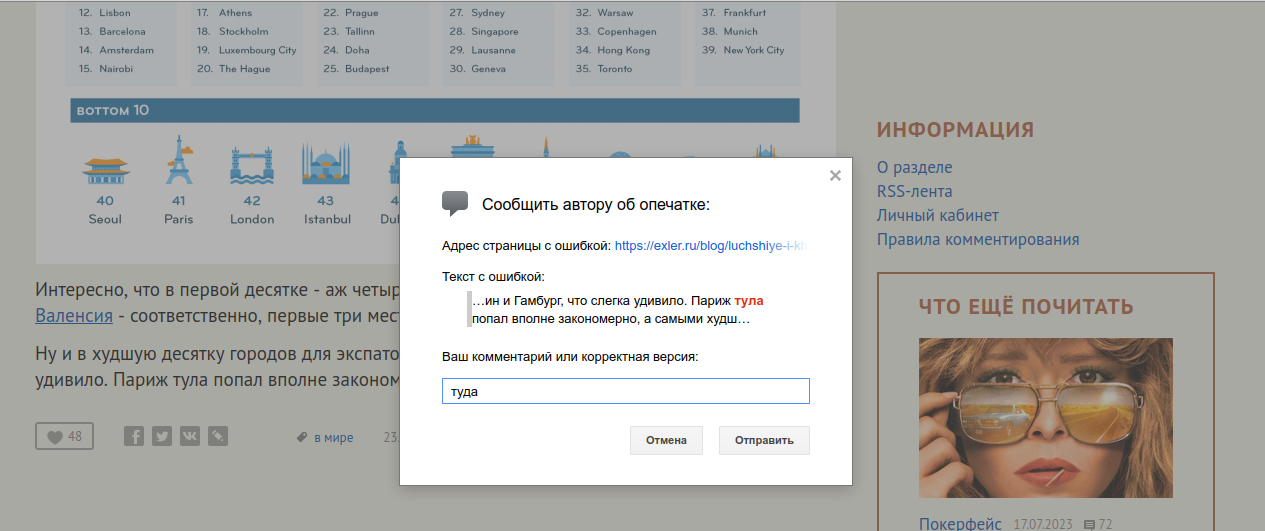Click the LiveJournal pencil share icon

click(217, 436)
